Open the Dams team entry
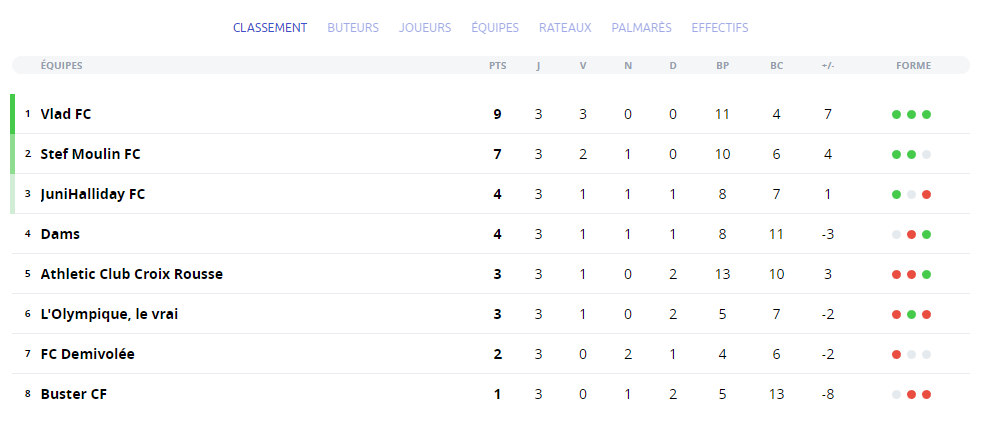 point(60,234)
